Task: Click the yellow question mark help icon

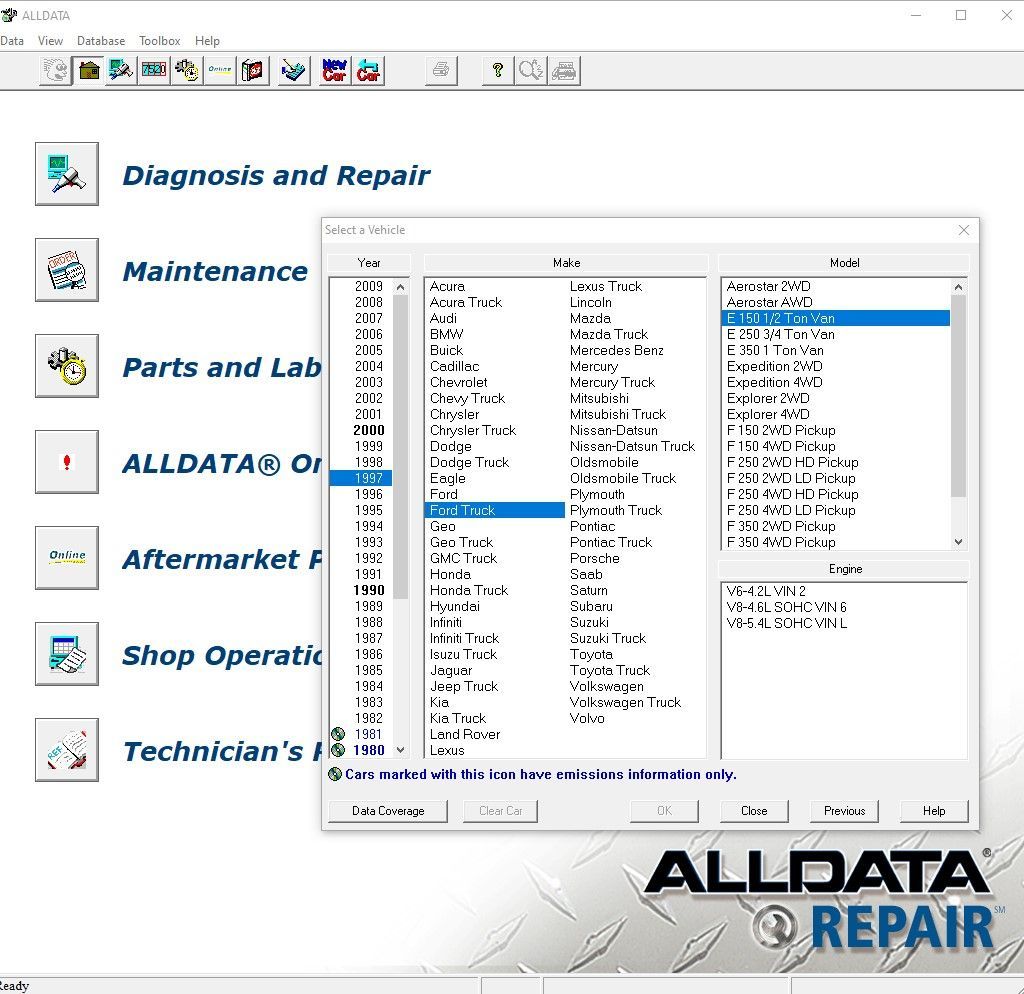Action: [x=497, y=70]
